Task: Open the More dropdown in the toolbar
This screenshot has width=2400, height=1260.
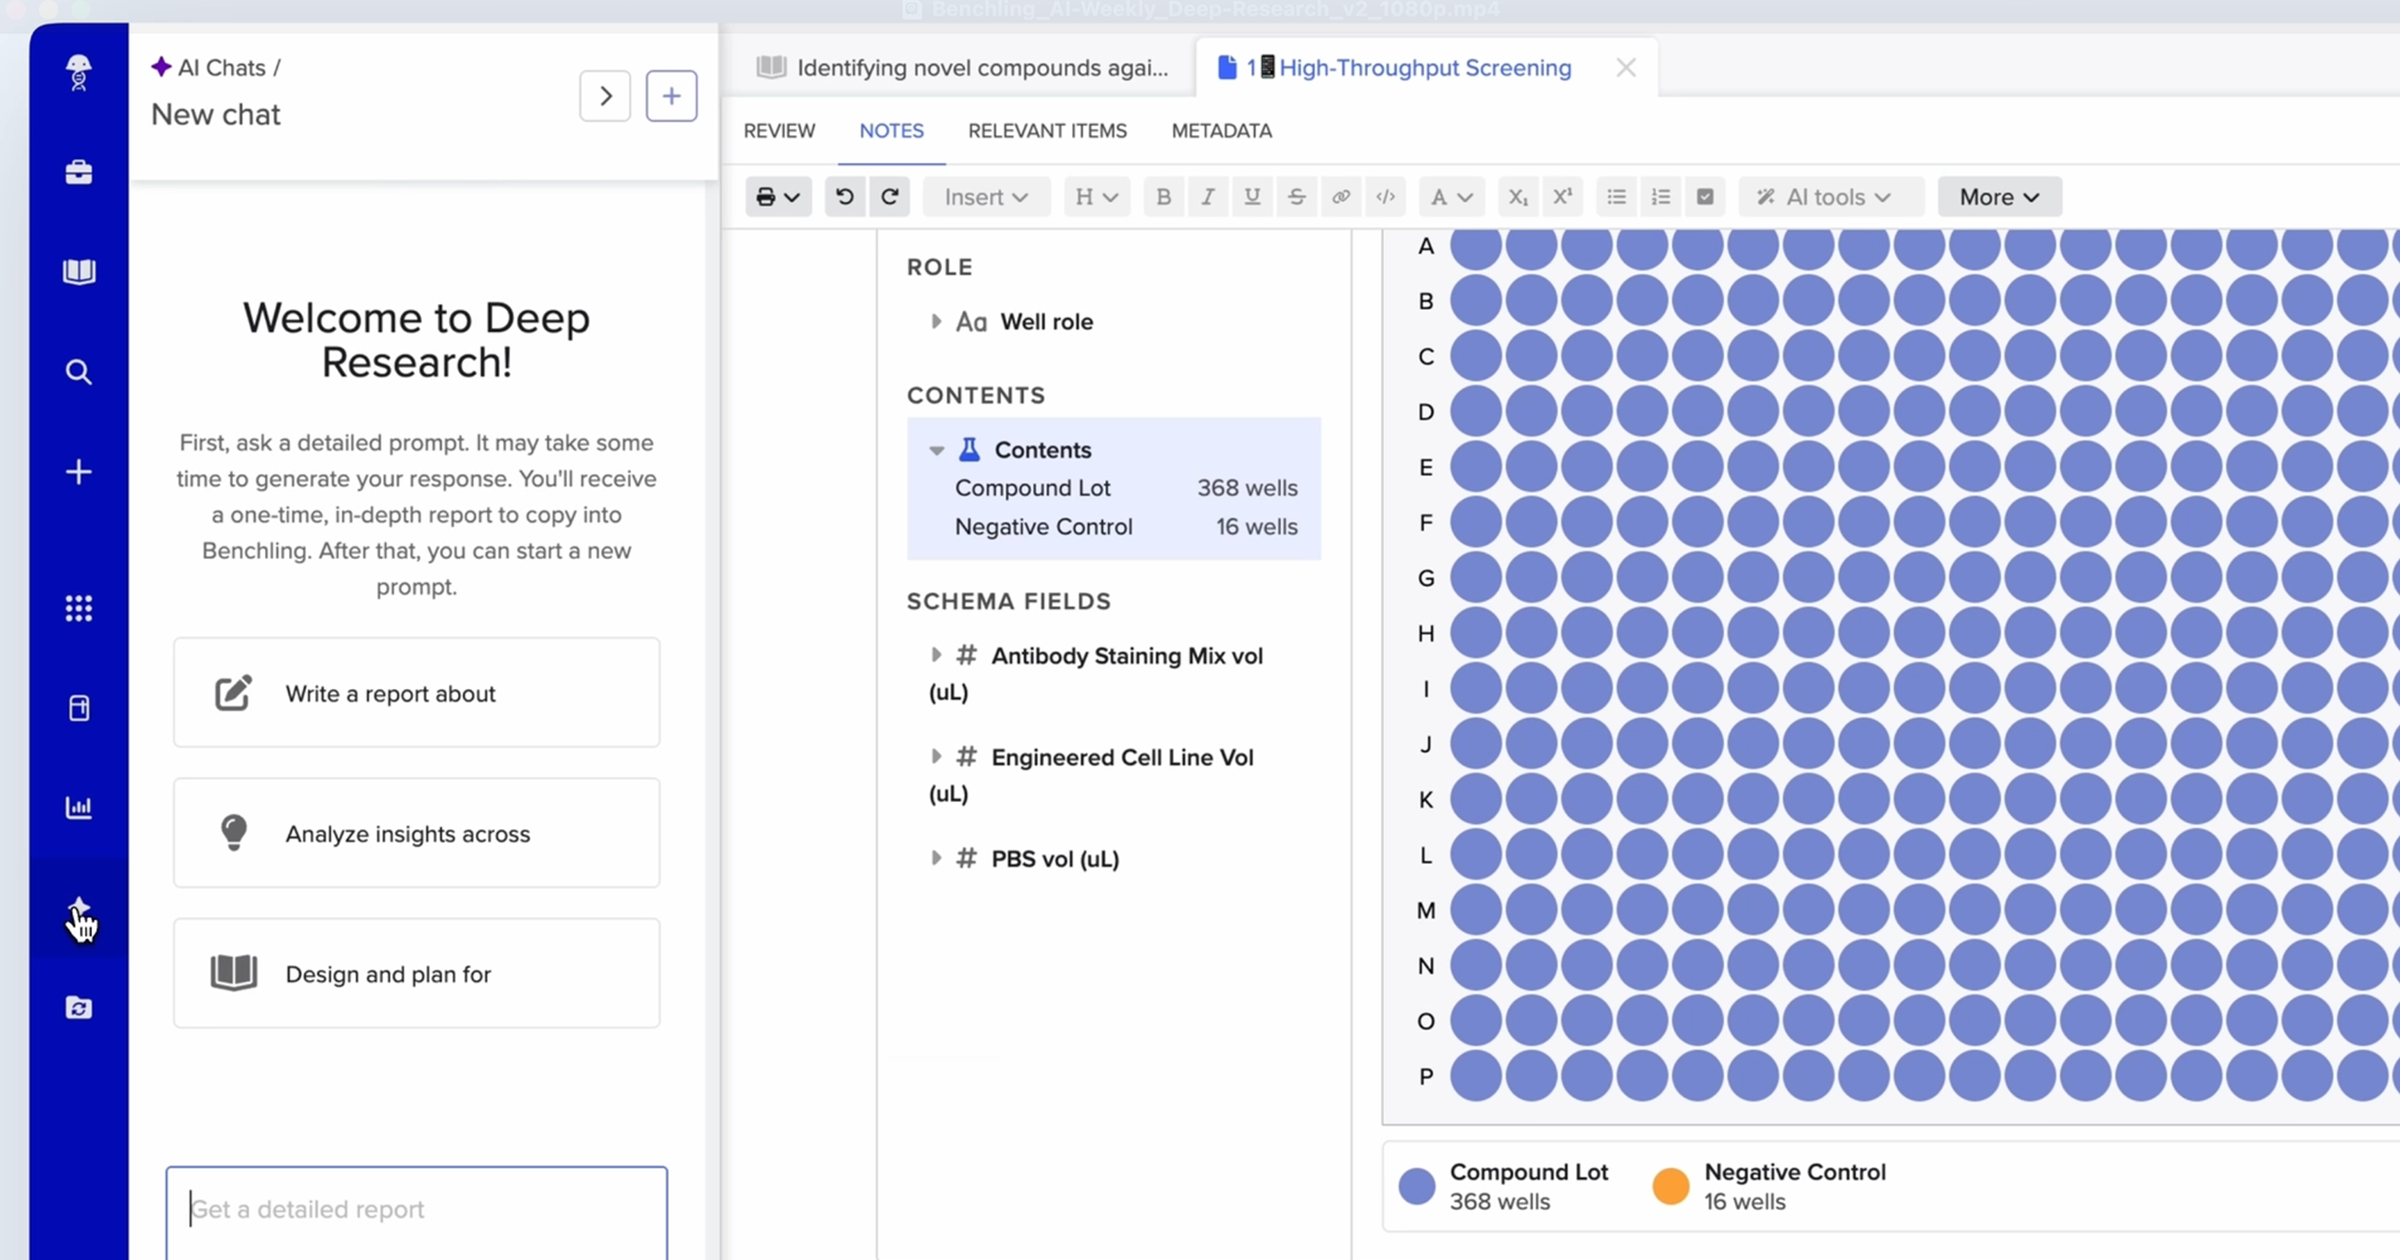Action: 1999,197
